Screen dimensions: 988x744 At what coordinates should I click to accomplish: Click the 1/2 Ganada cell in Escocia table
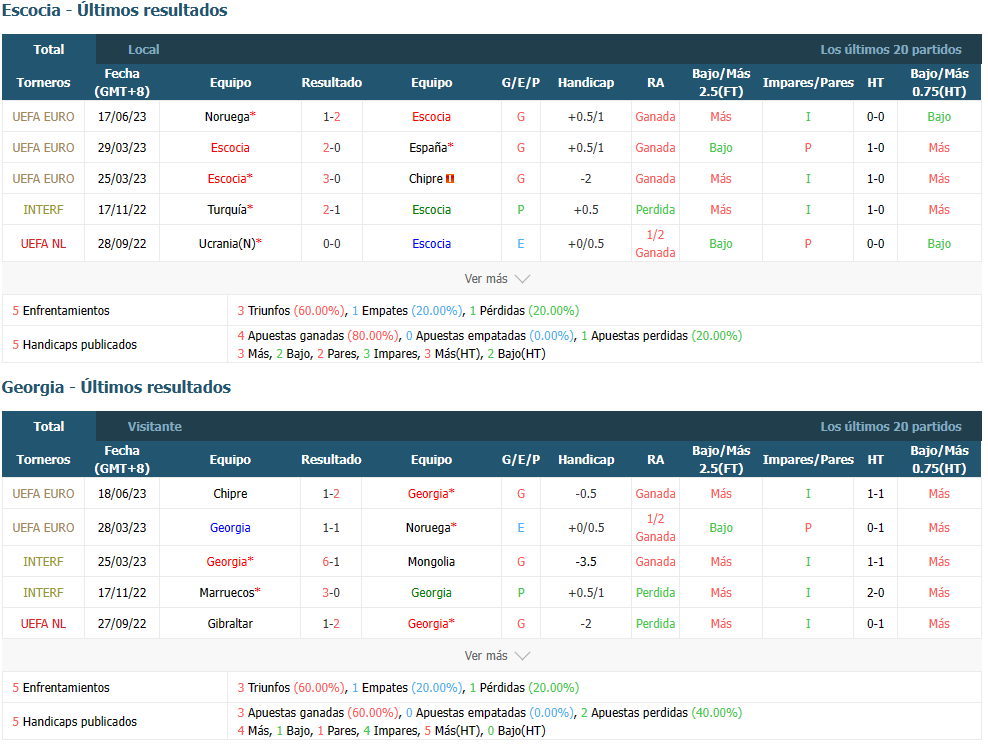click(655, 244)
